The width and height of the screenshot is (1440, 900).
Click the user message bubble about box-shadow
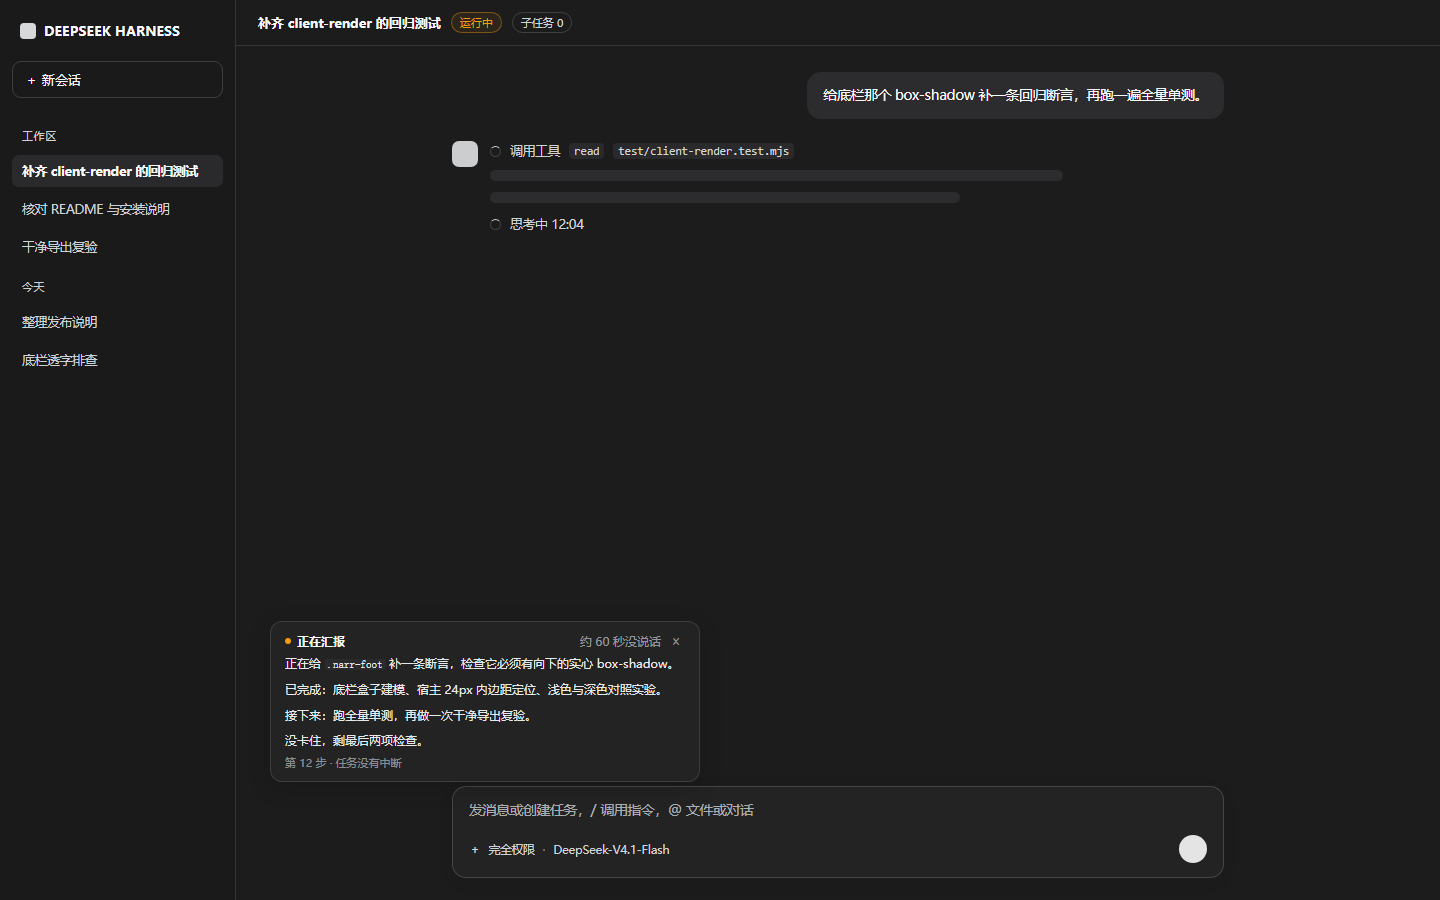1015,95
